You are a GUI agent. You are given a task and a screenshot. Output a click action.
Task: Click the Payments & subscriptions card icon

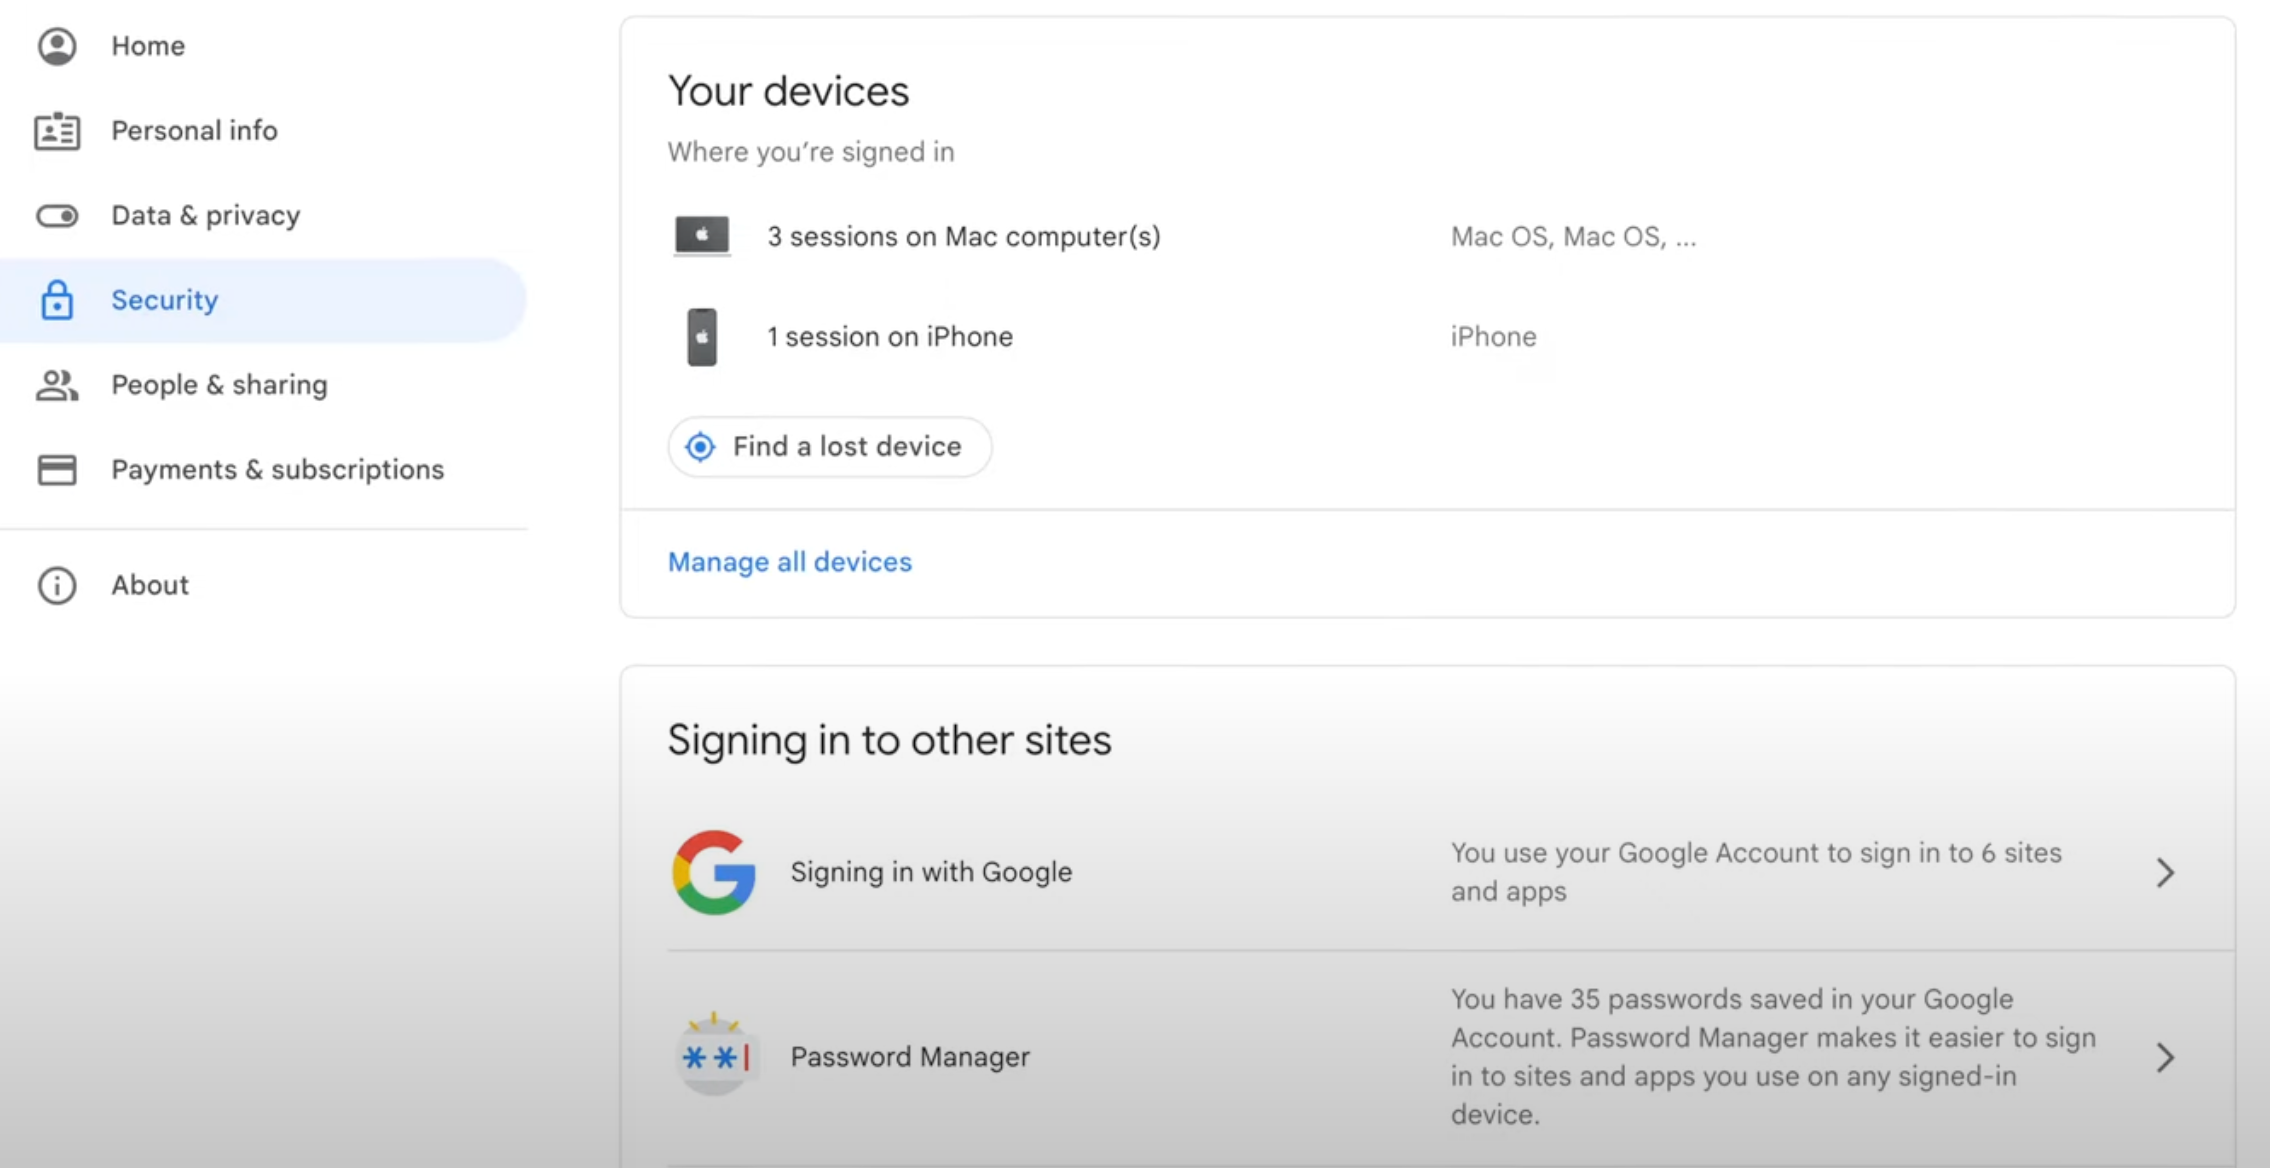(57, 469)
